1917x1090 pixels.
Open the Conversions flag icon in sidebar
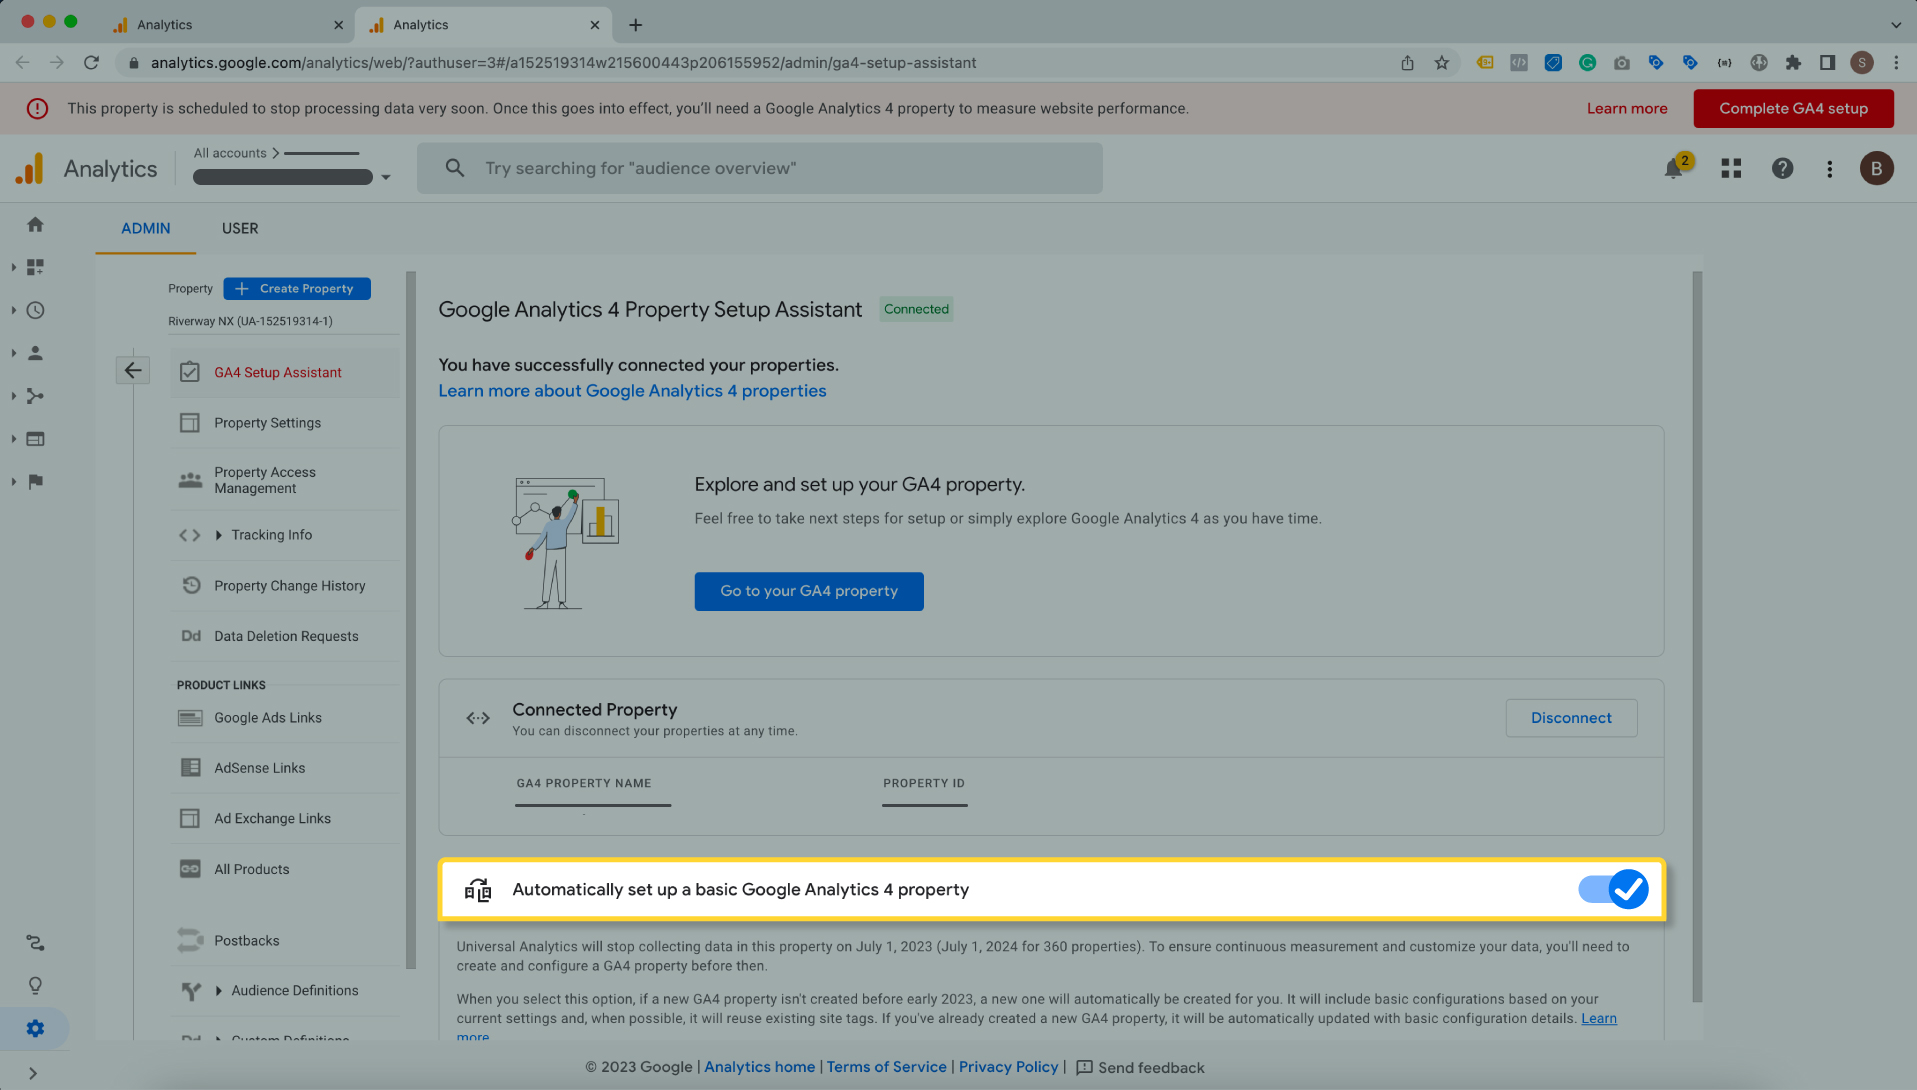click(35, 482)
